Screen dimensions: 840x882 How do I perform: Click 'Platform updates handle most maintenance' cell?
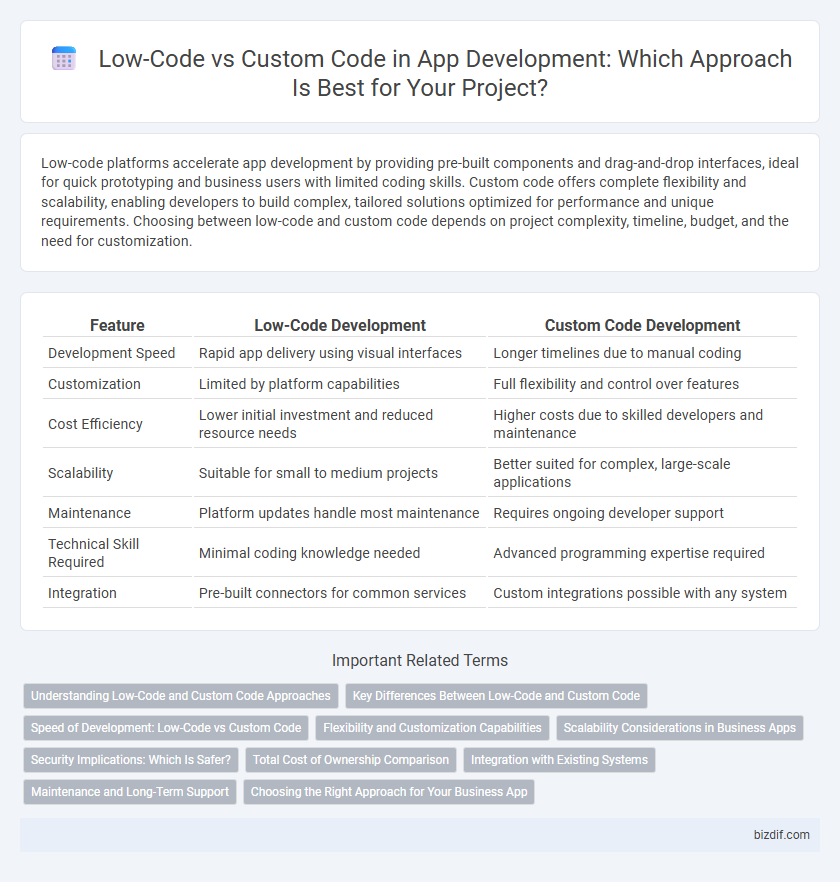339,512
